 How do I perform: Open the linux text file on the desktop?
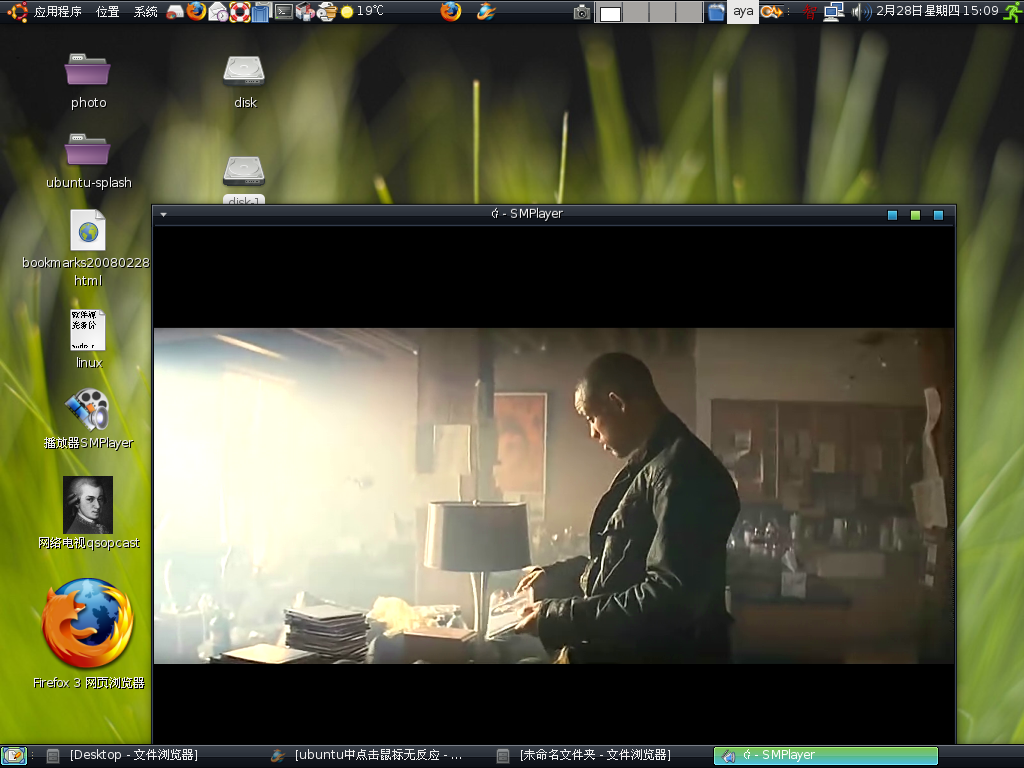(88, 340)
